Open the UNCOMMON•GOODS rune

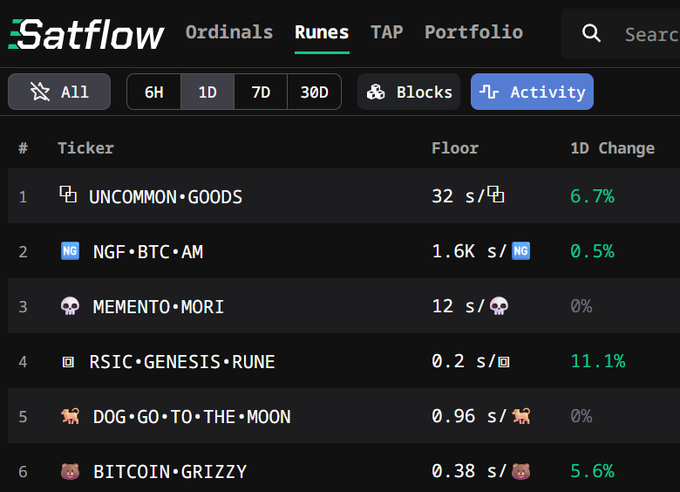click(166, 197)
